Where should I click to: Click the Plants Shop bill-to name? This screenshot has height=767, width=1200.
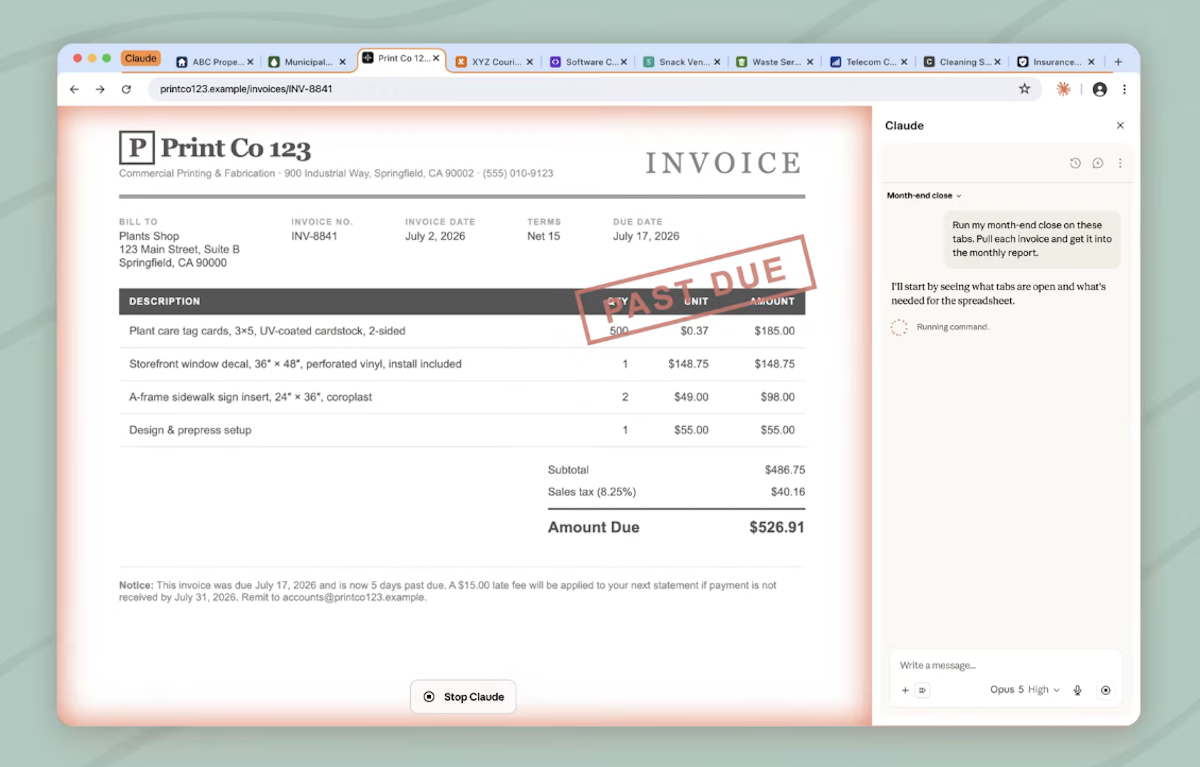[149, 237]
